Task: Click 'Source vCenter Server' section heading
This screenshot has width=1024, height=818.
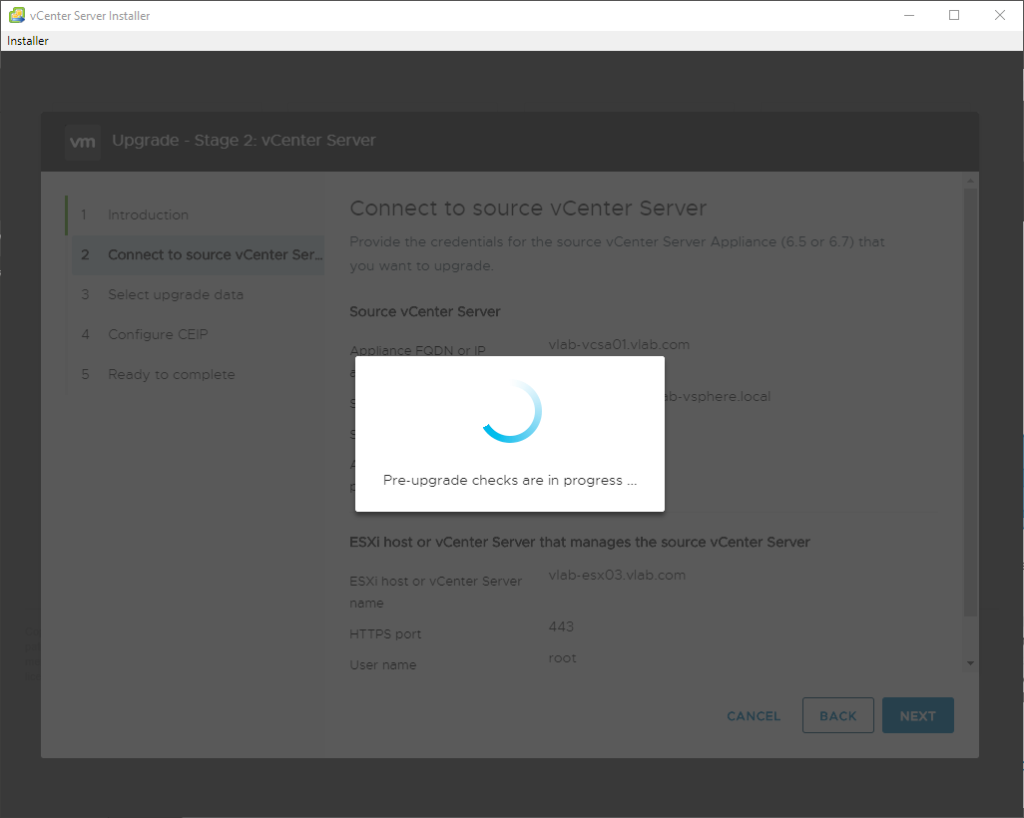Action: point(424,311)
